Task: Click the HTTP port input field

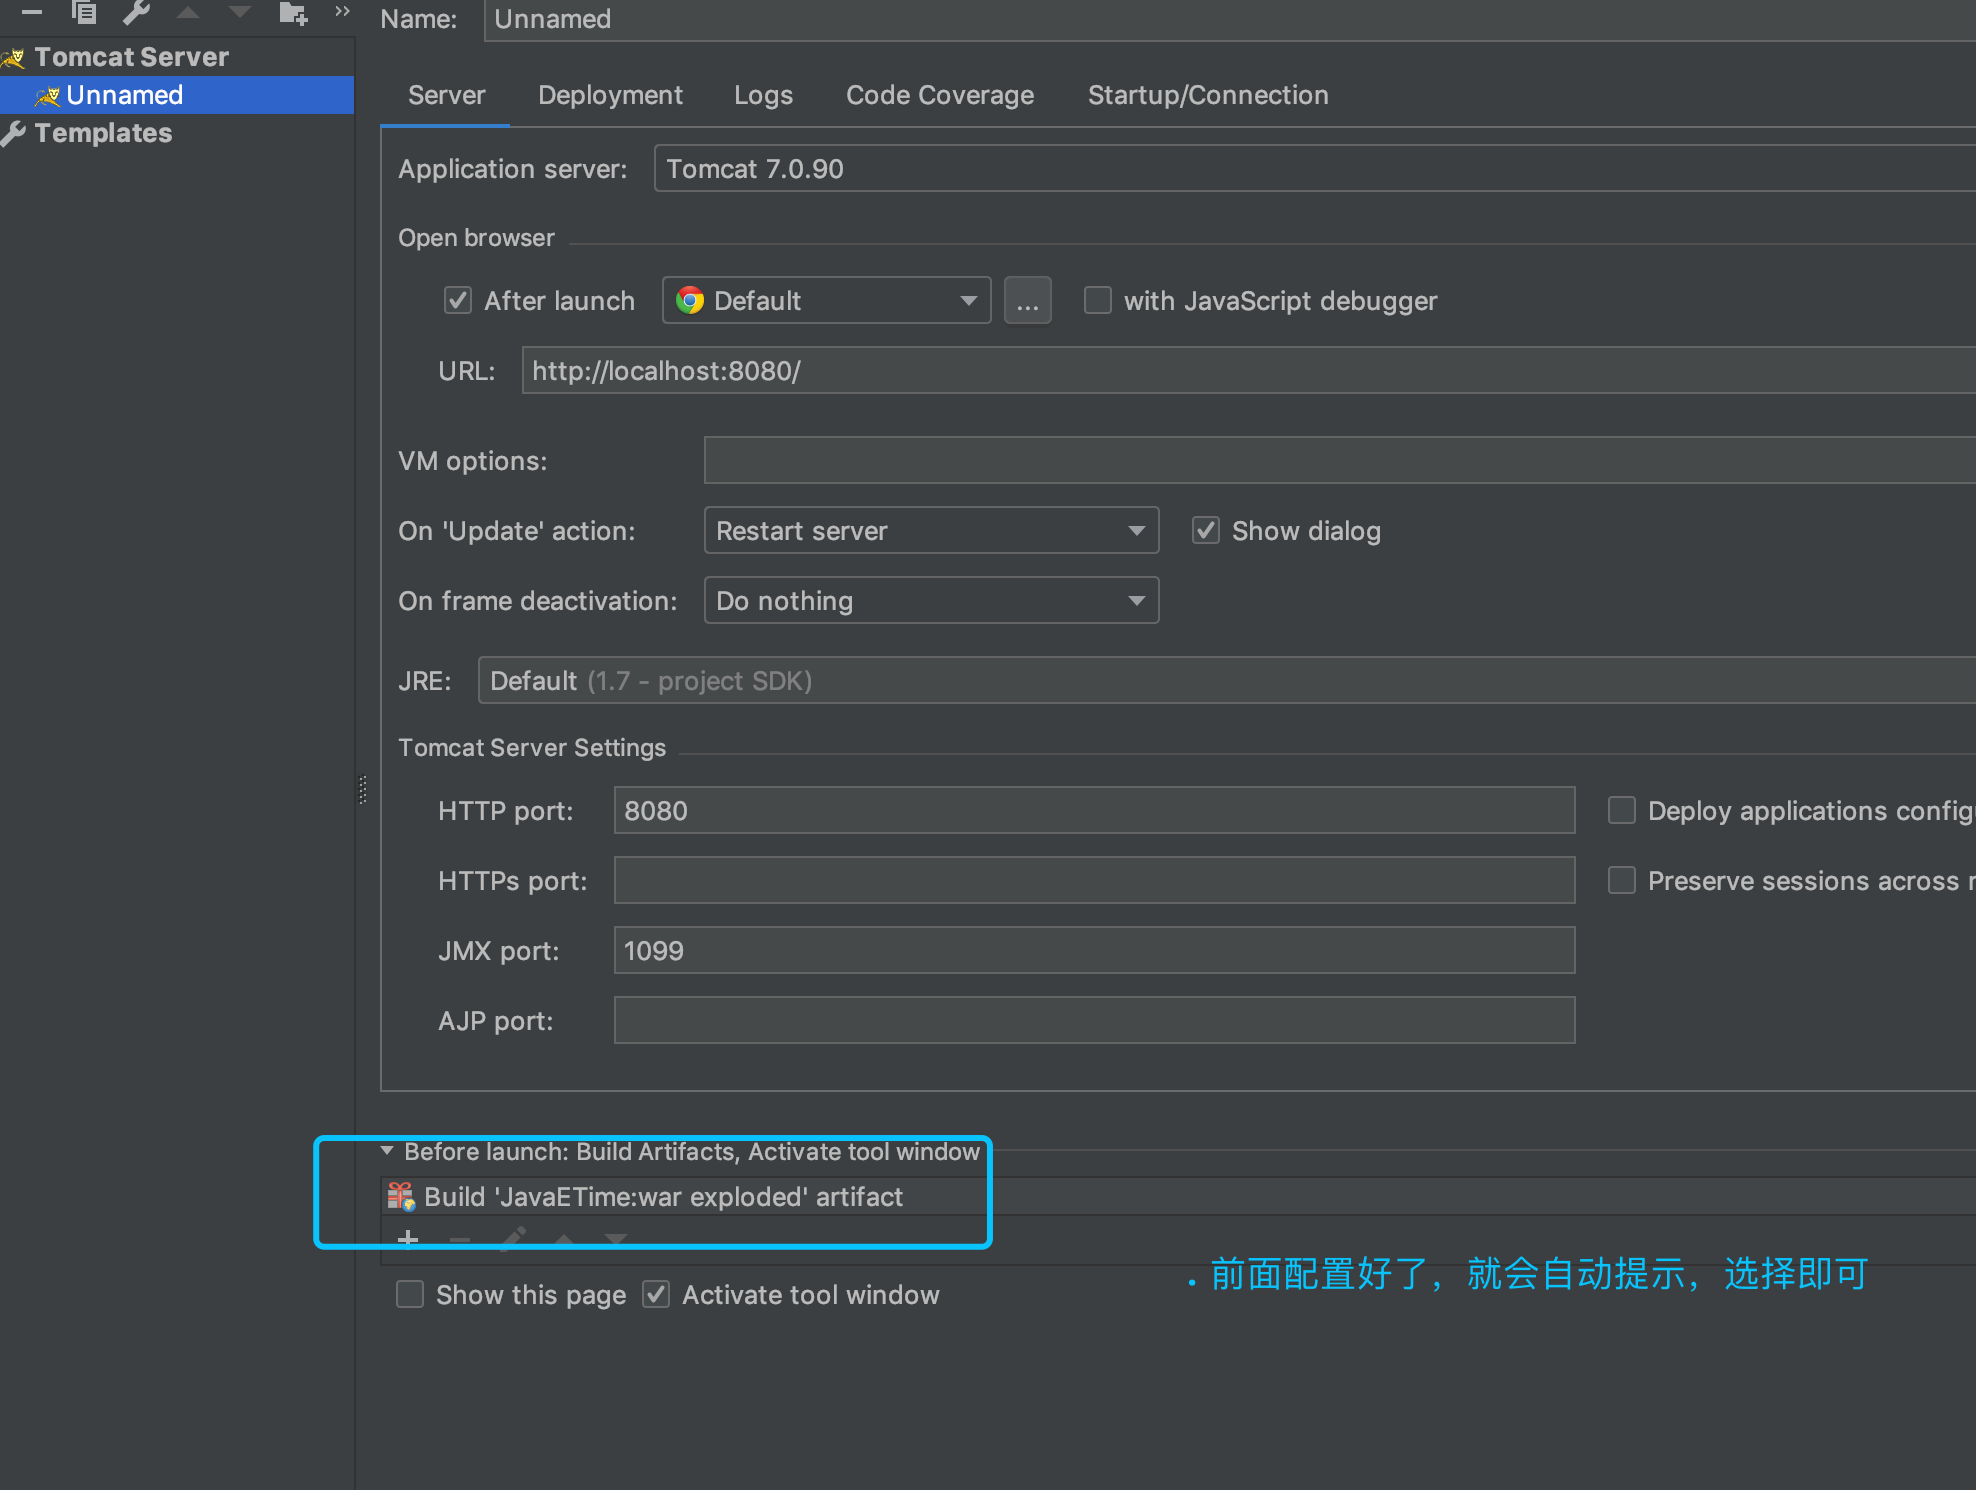Action: [x=1093, y=811]
